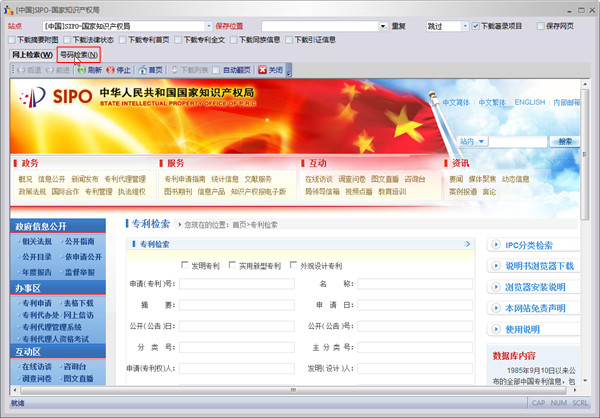Click the arrow icon beside 使用说明

coord(496,329)
